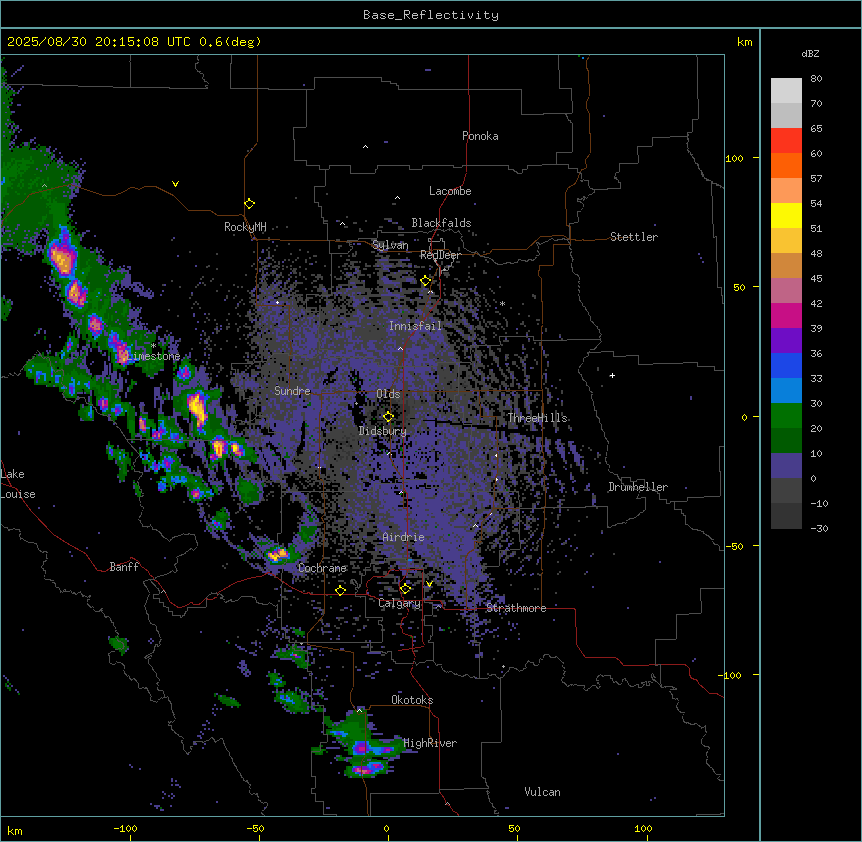The image size is (862, 842).
Task: Select the 70–80 dBZ light gray swatch
Action: (x=786, y=90)
